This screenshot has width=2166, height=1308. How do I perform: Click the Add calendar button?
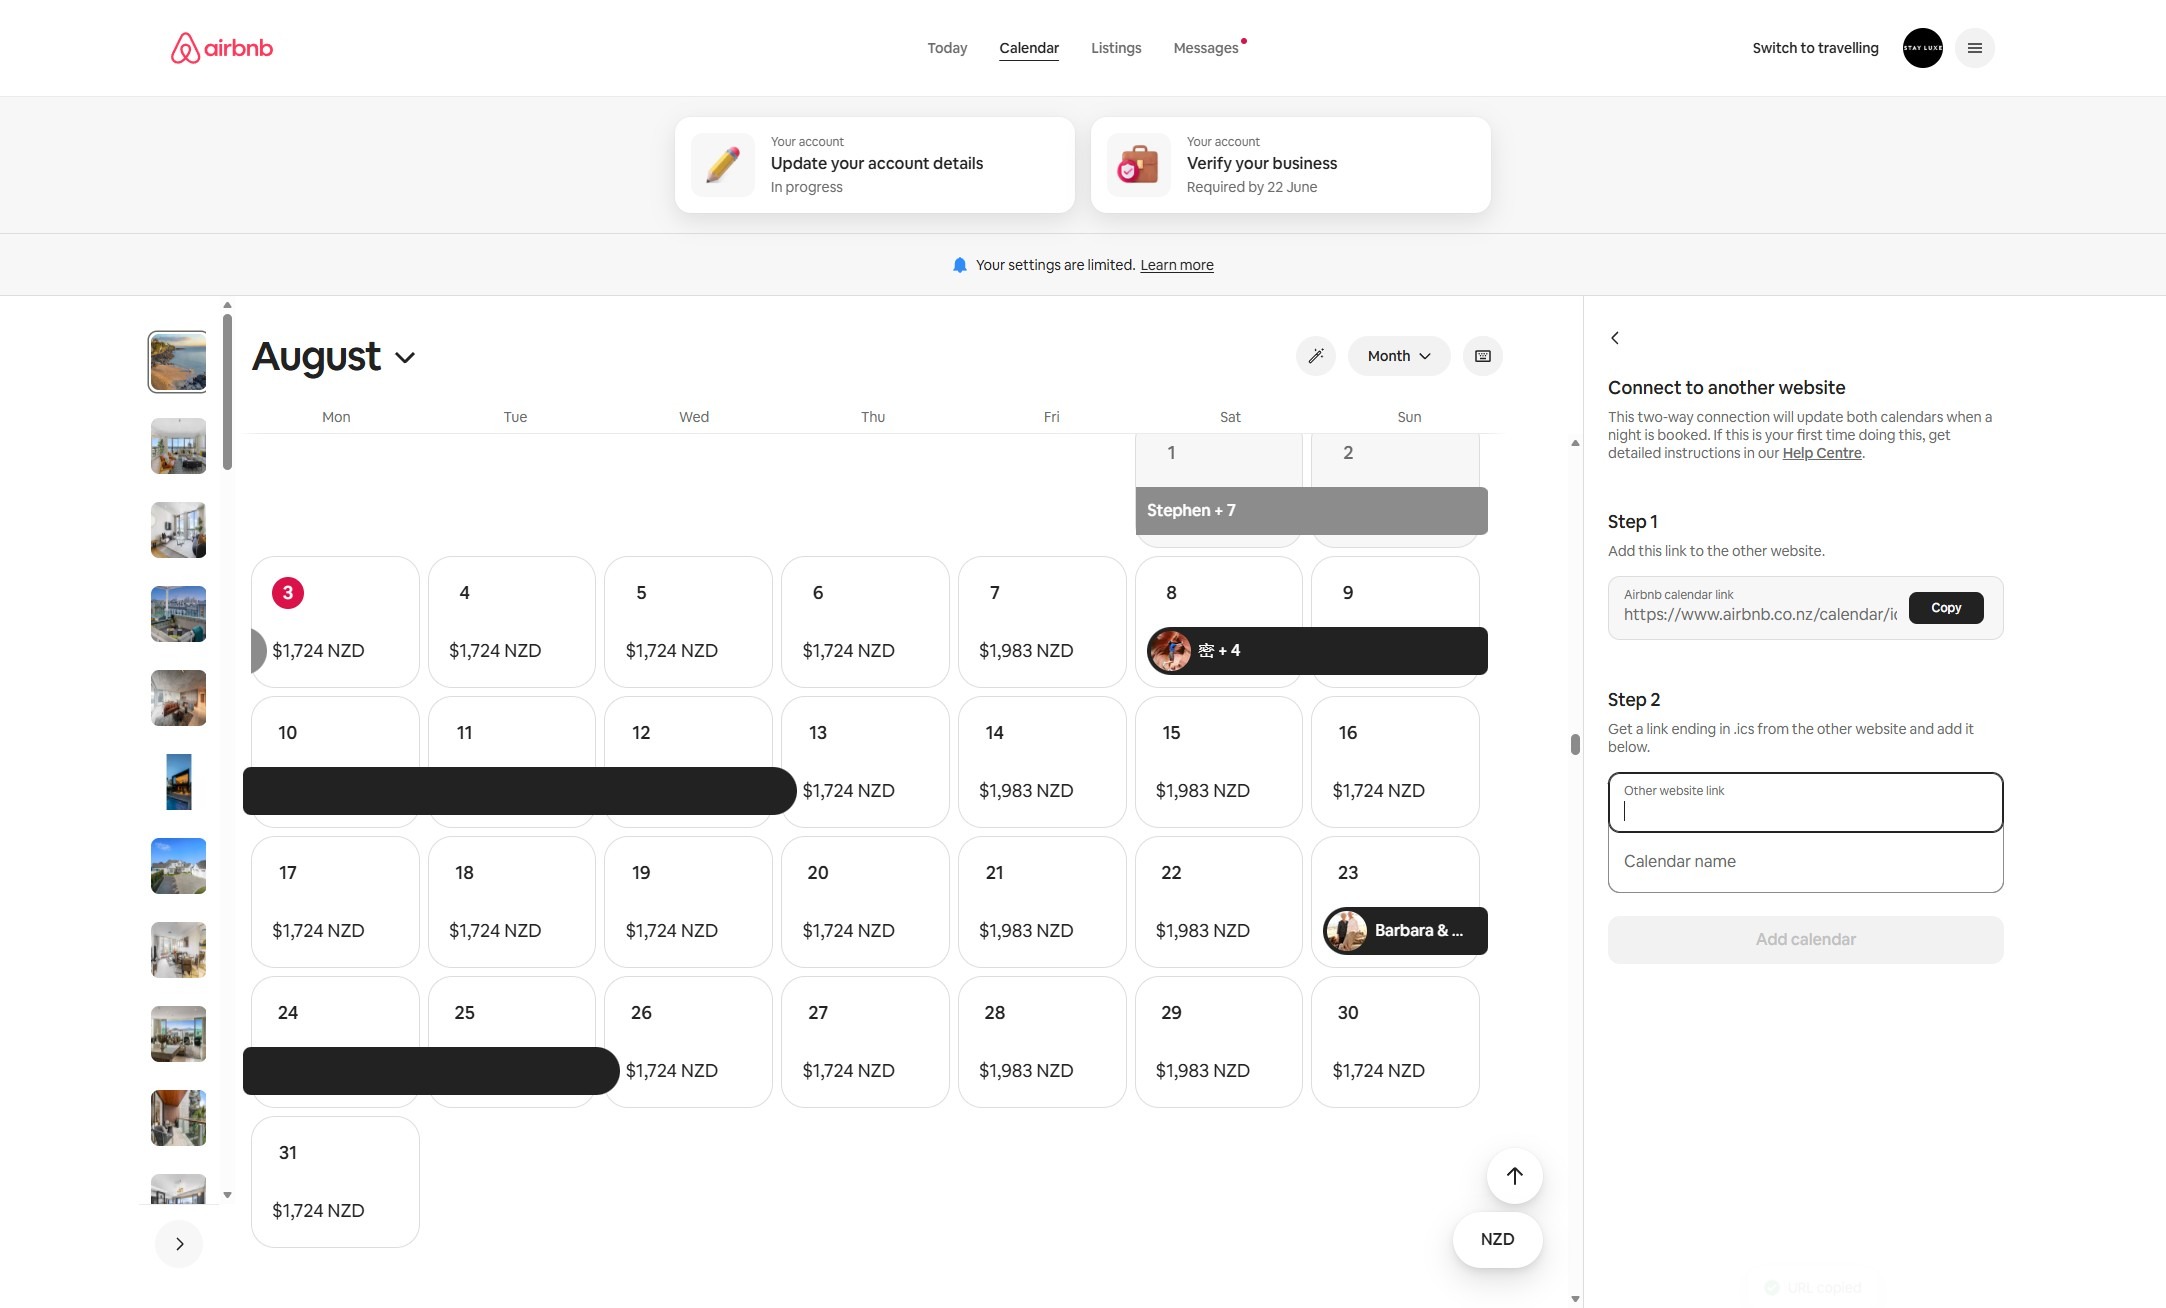1805,940
